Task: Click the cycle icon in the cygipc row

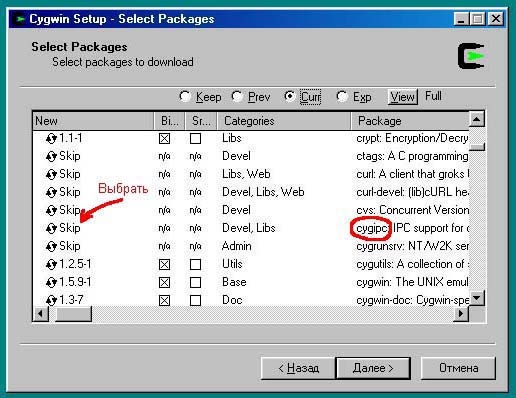Action: click(51, 228)
